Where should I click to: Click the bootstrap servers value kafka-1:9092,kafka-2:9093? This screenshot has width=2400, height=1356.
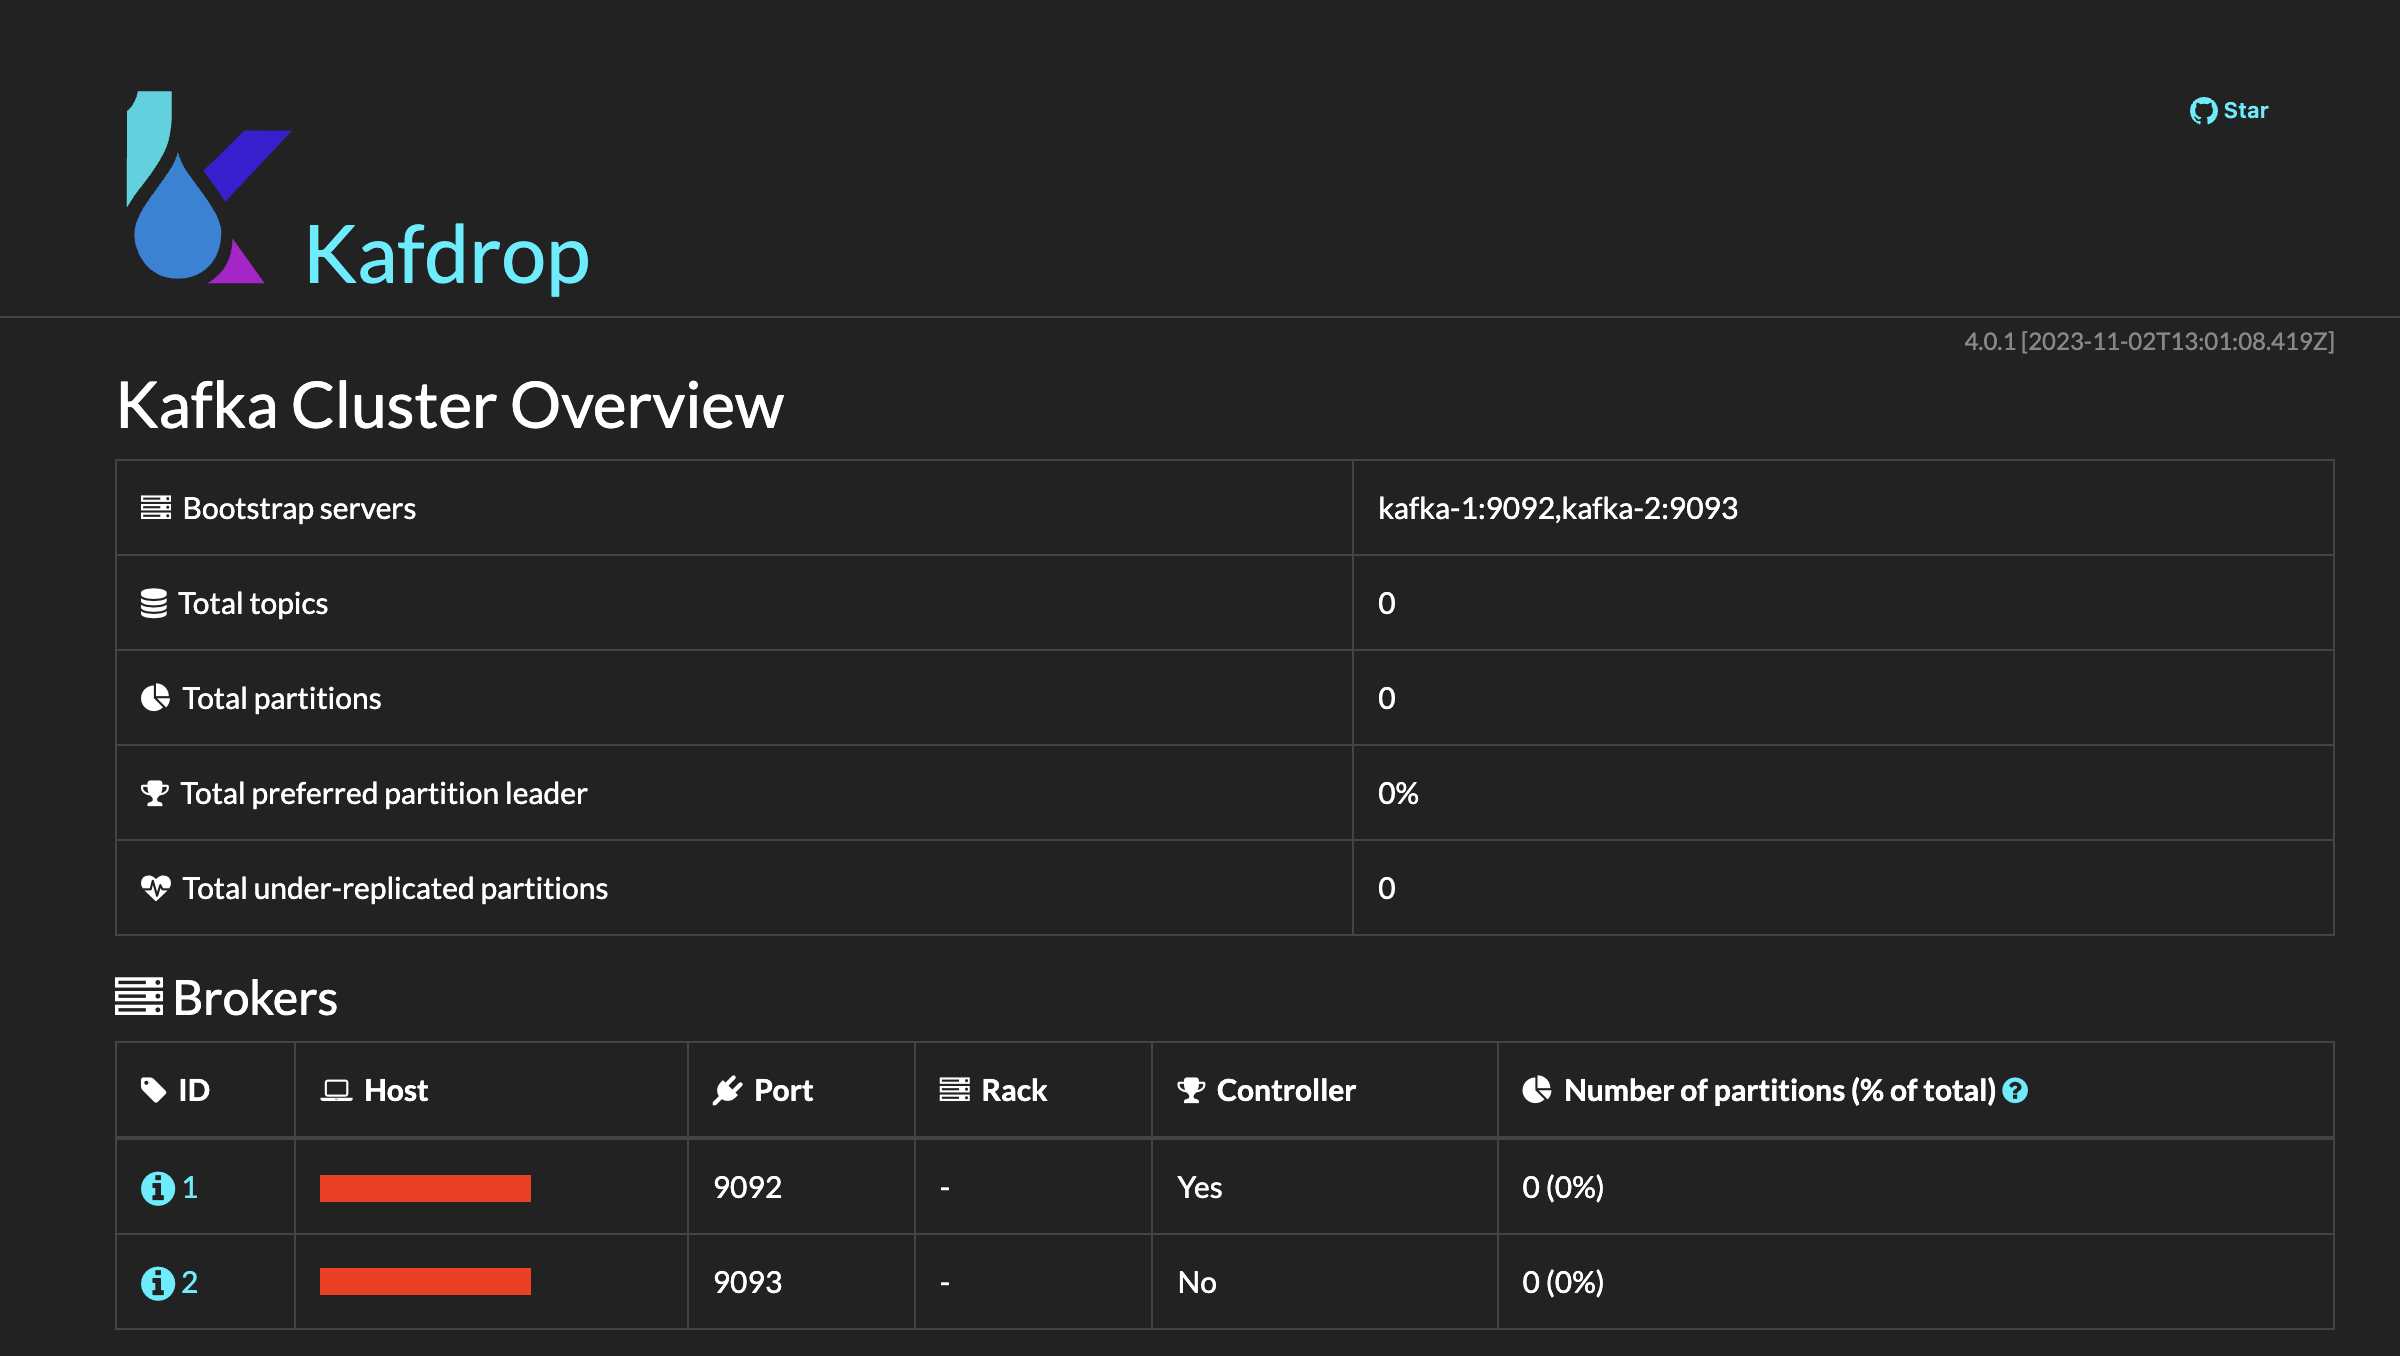[1557, 508]
